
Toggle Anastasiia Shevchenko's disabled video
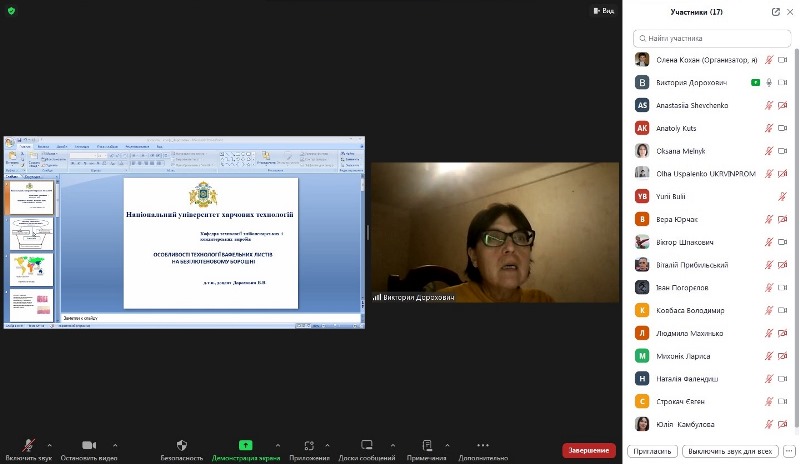pos(782,105)
